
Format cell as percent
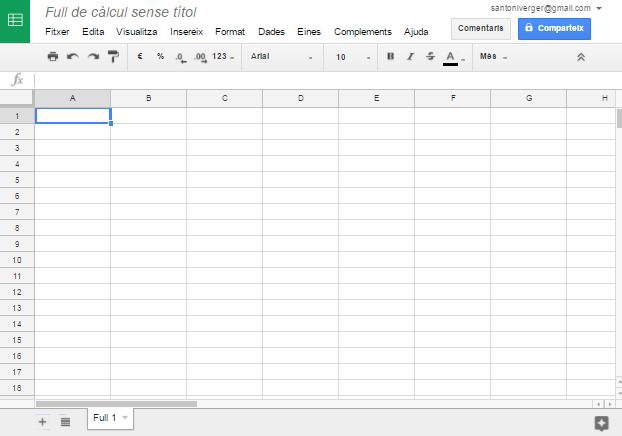(160, 57)
